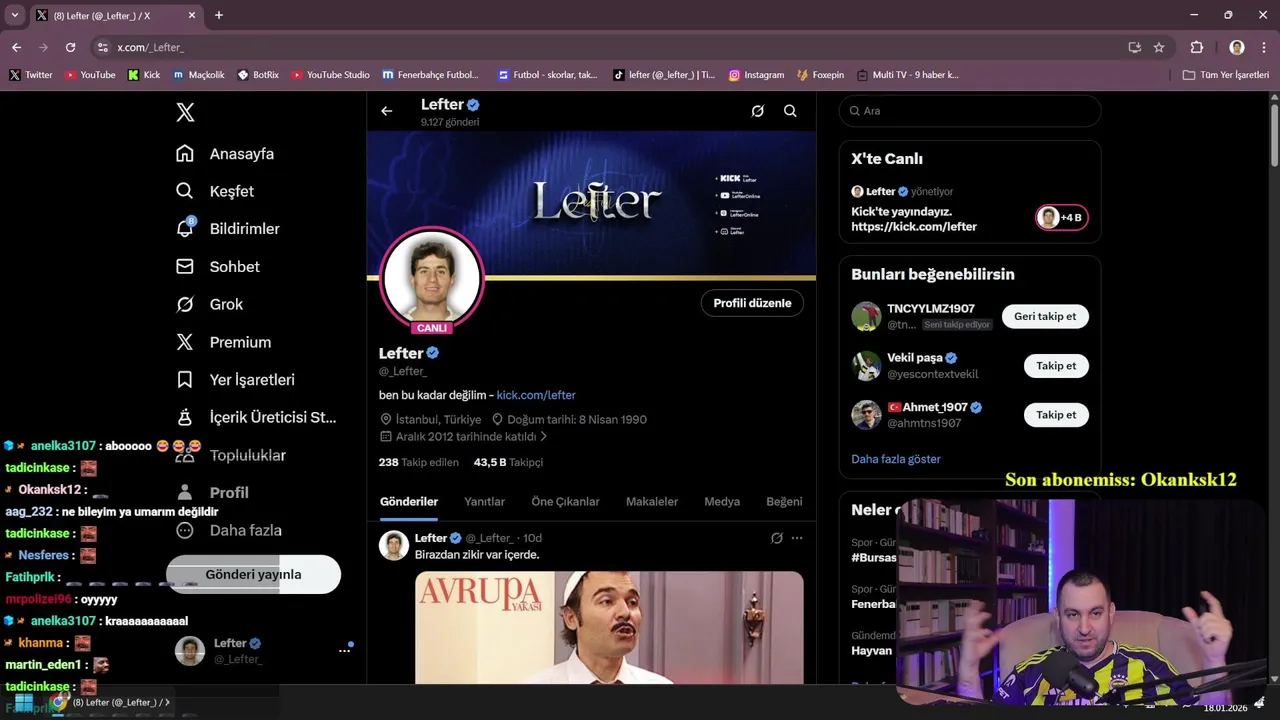Viewport: 1280px width, 720px height.
Task: Open the YouTube bookmark
Action: click(x=90, y=75)
